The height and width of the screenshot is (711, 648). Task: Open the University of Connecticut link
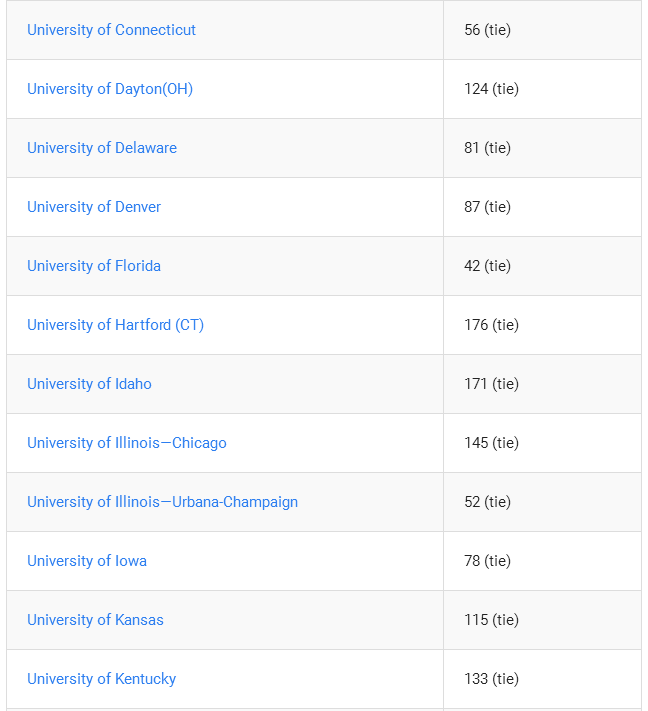111,30
